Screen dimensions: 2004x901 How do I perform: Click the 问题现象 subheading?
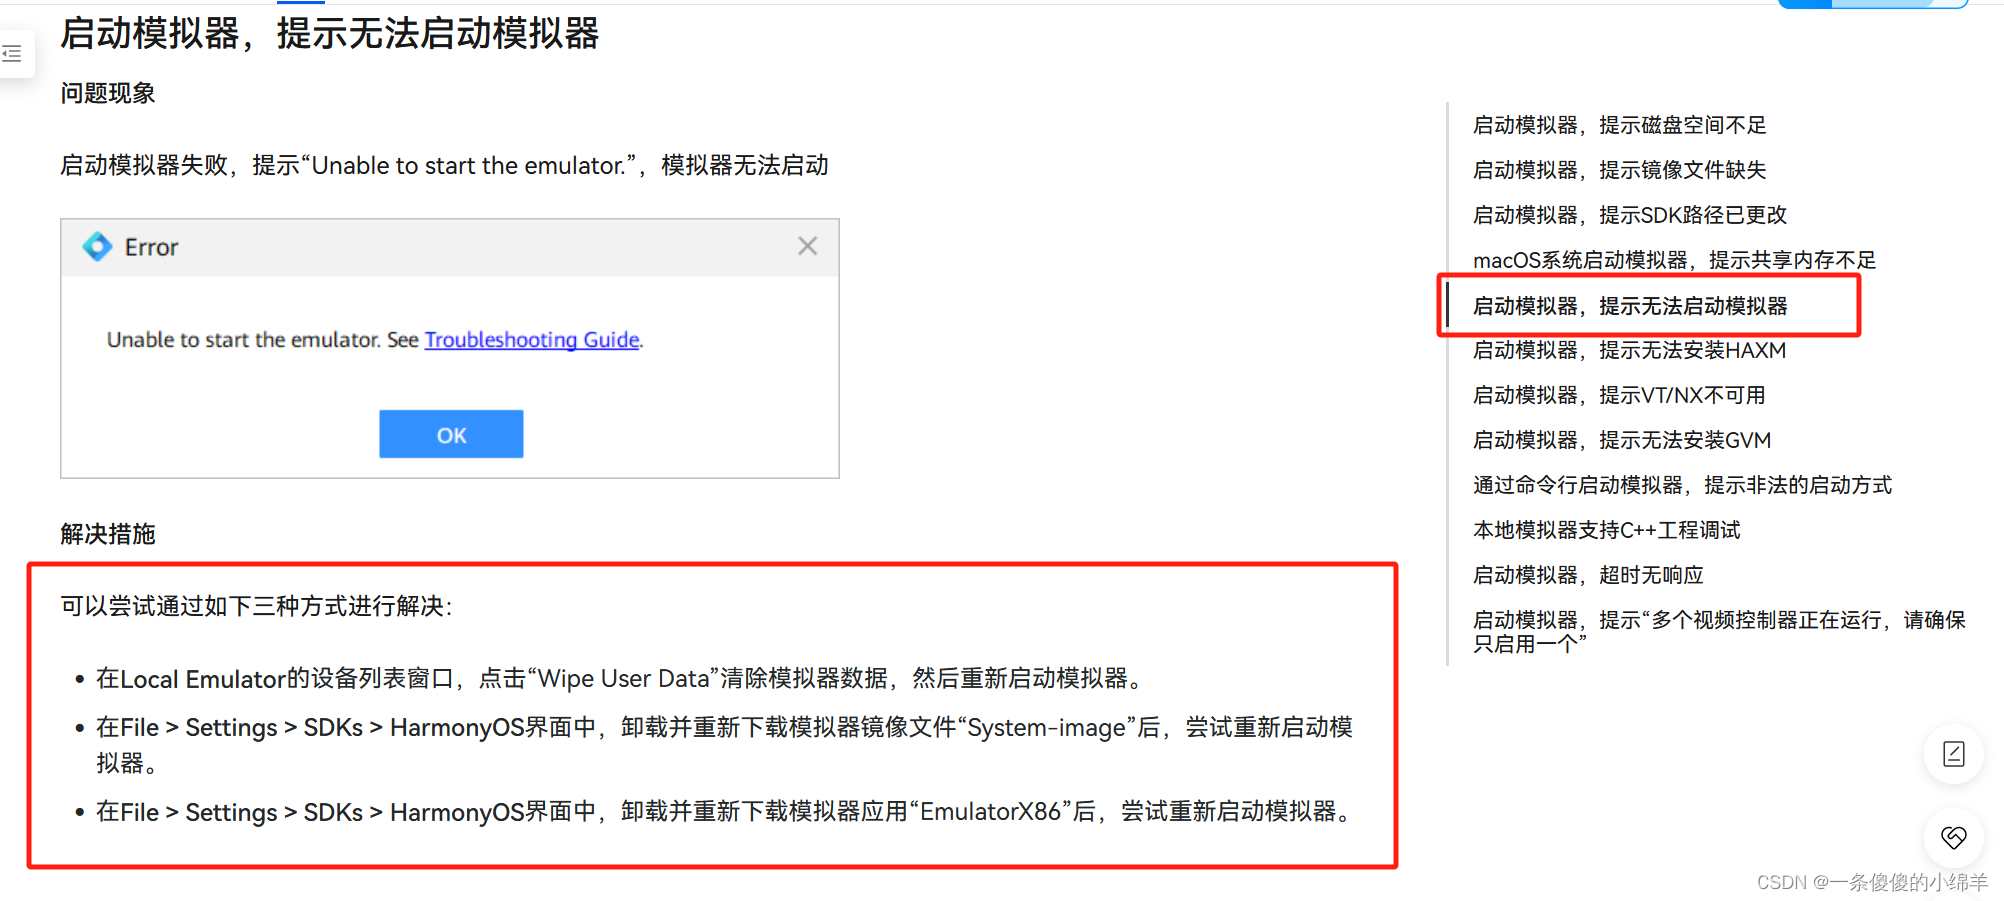(108, 93)
